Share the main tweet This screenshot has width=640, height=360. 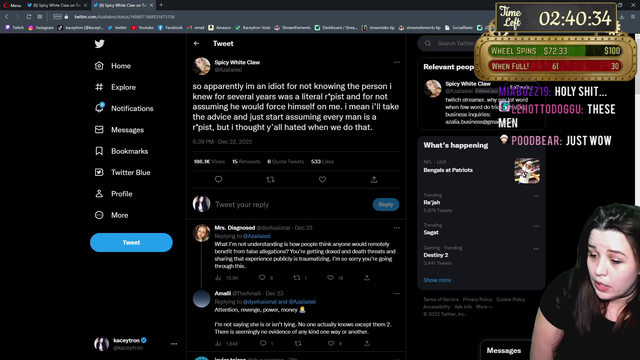point(374,179)
